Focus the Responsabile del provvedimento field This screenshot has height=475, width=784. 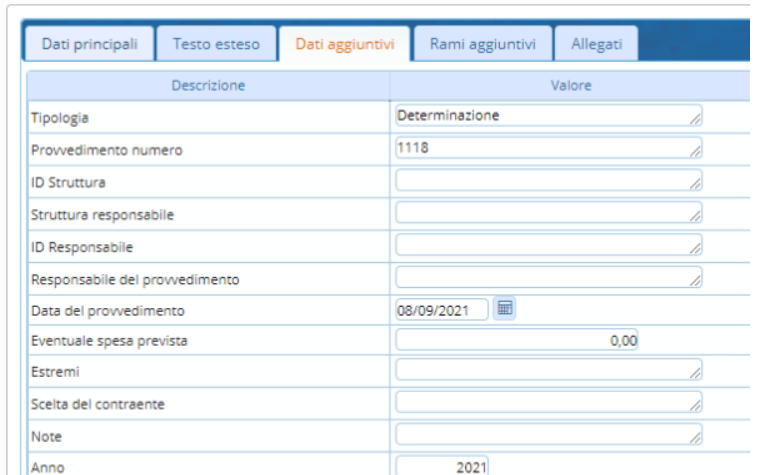(548, 276)
